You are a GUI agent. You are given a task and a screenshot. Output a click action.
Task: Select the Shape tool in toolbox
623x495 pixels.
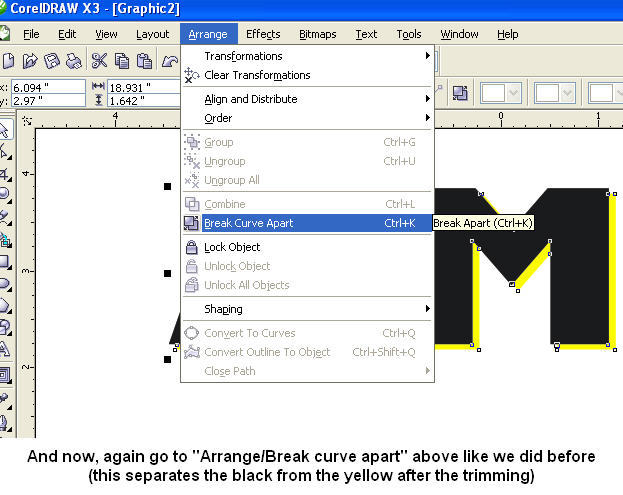[x=5, y=151]
